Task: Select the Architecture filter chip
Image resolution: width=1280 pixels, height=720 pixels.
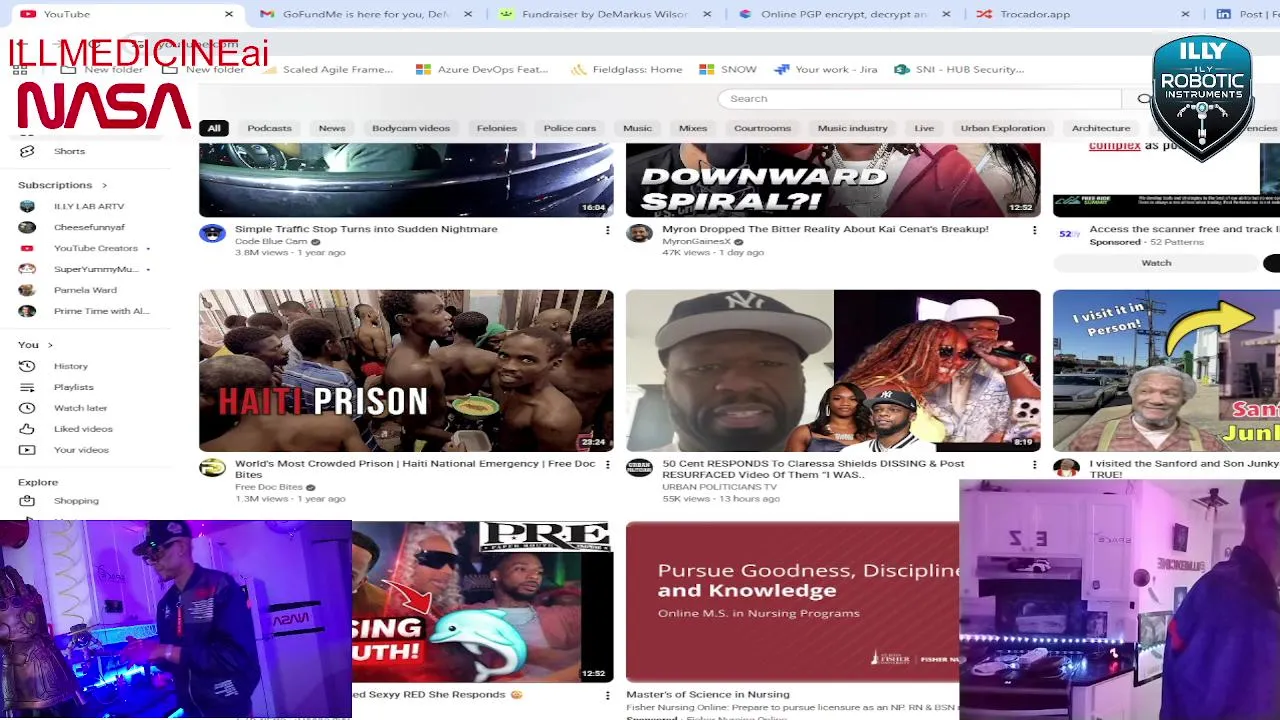Action: pyautogui.click(x=1101, y=128)
